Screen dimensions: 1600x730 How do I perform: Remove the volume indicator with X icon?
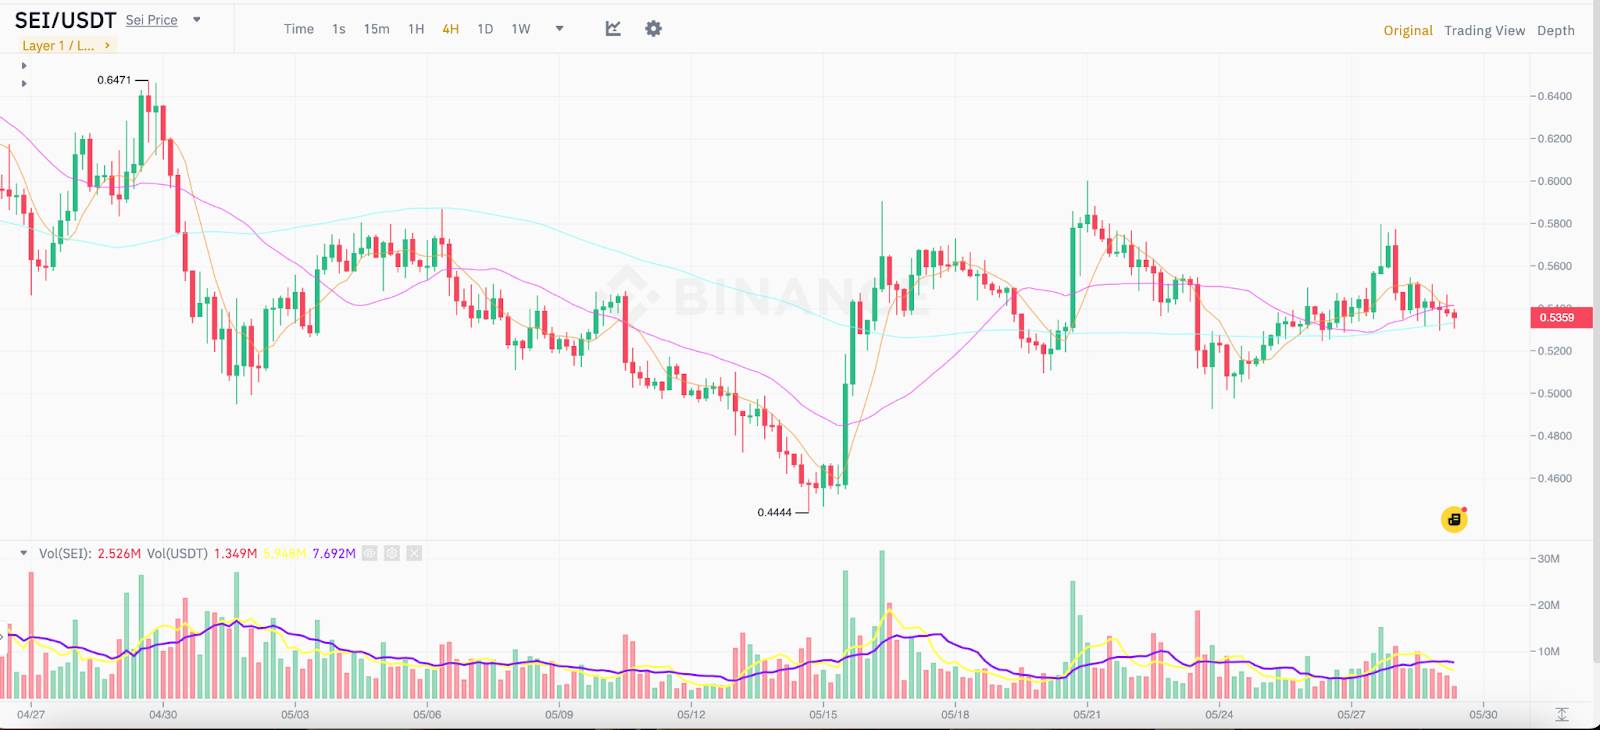point(414,553)
